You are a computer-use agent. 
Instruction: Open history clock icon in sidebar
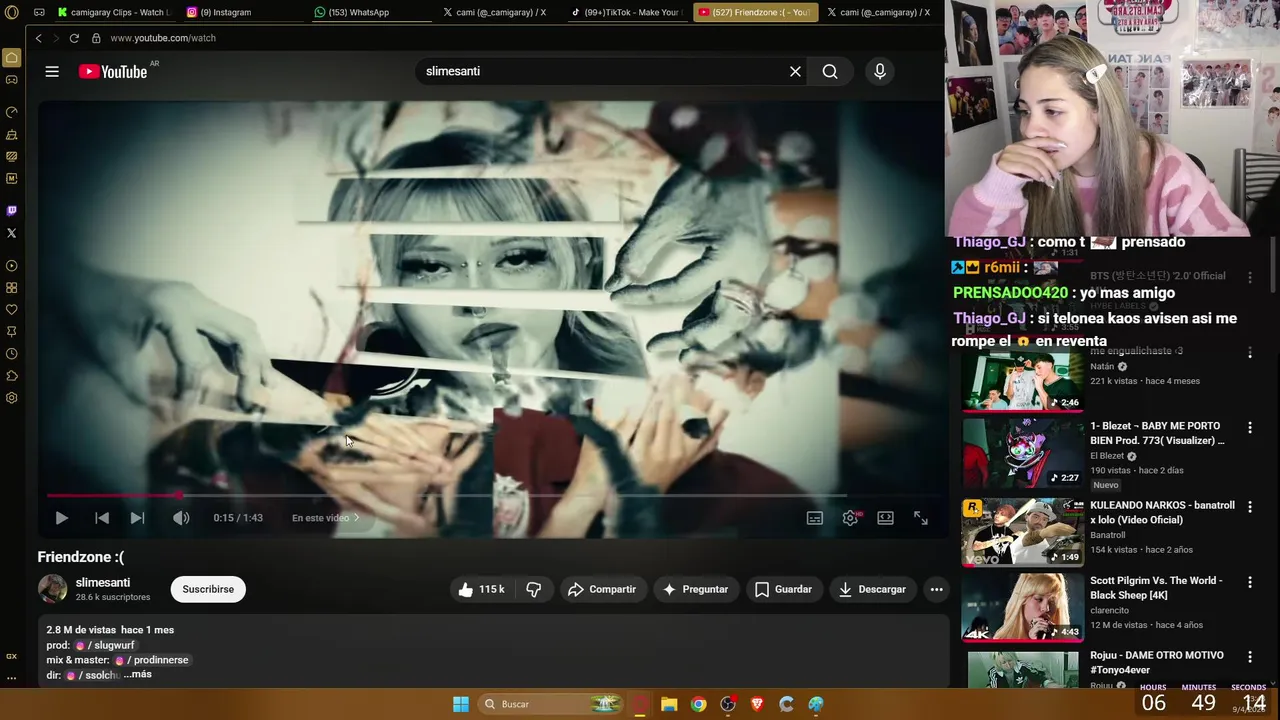[12, 354]
